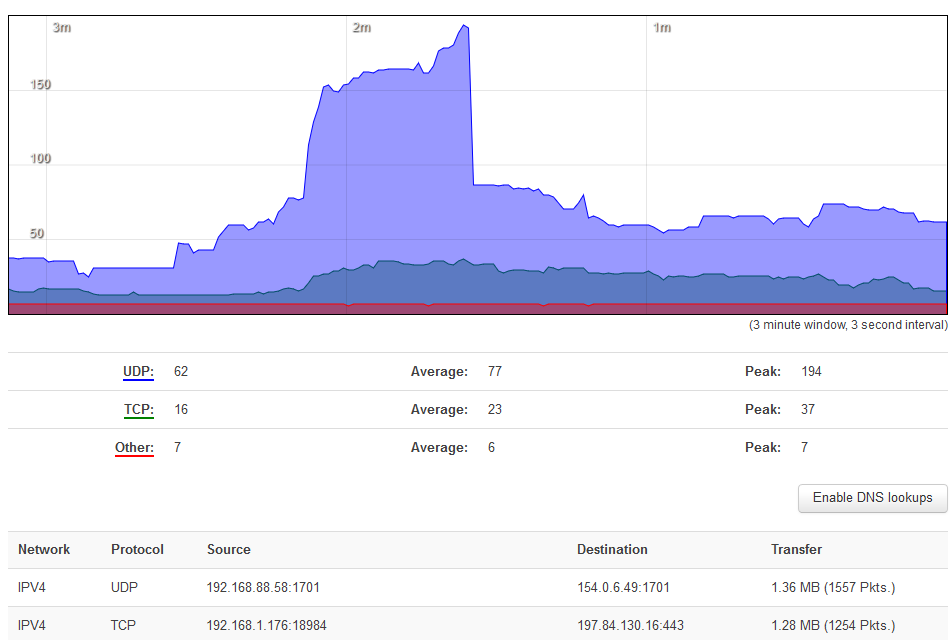
Task: Click the UDP average value 77
Action: (x=495, y=372)
